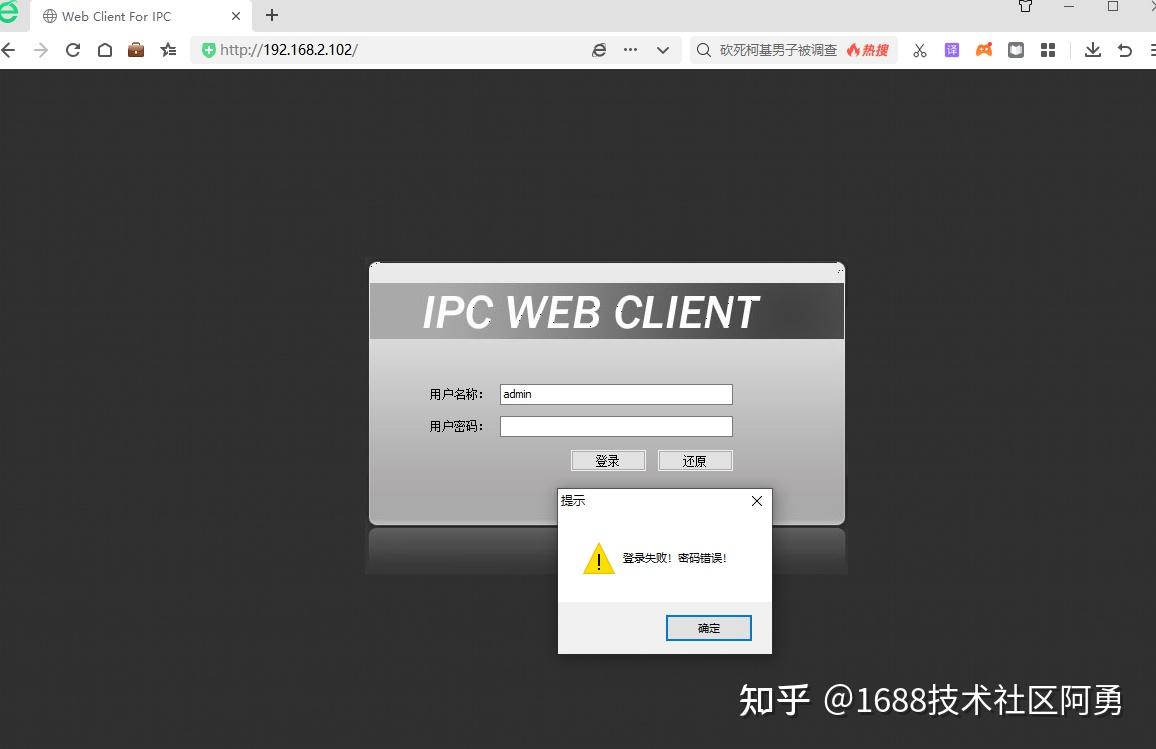
Task: Go to browser home page
Action: [104, 49]
